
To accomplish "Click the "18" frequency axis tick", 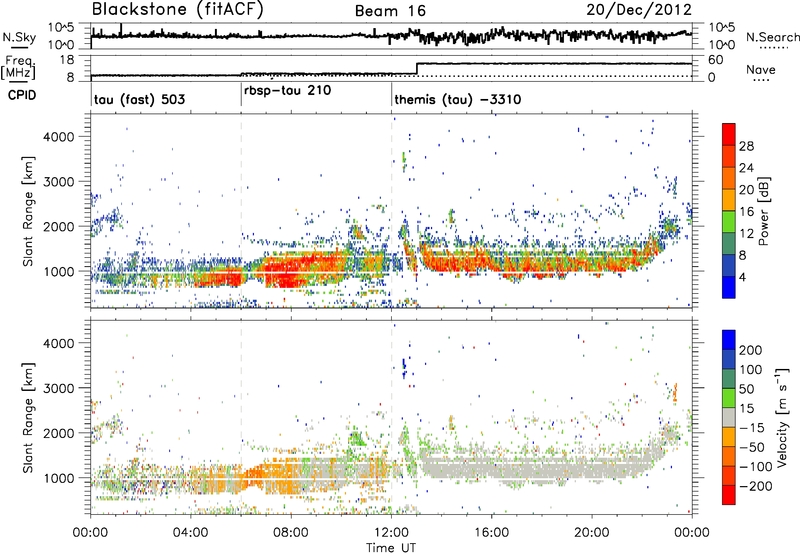I will [67, 60].
